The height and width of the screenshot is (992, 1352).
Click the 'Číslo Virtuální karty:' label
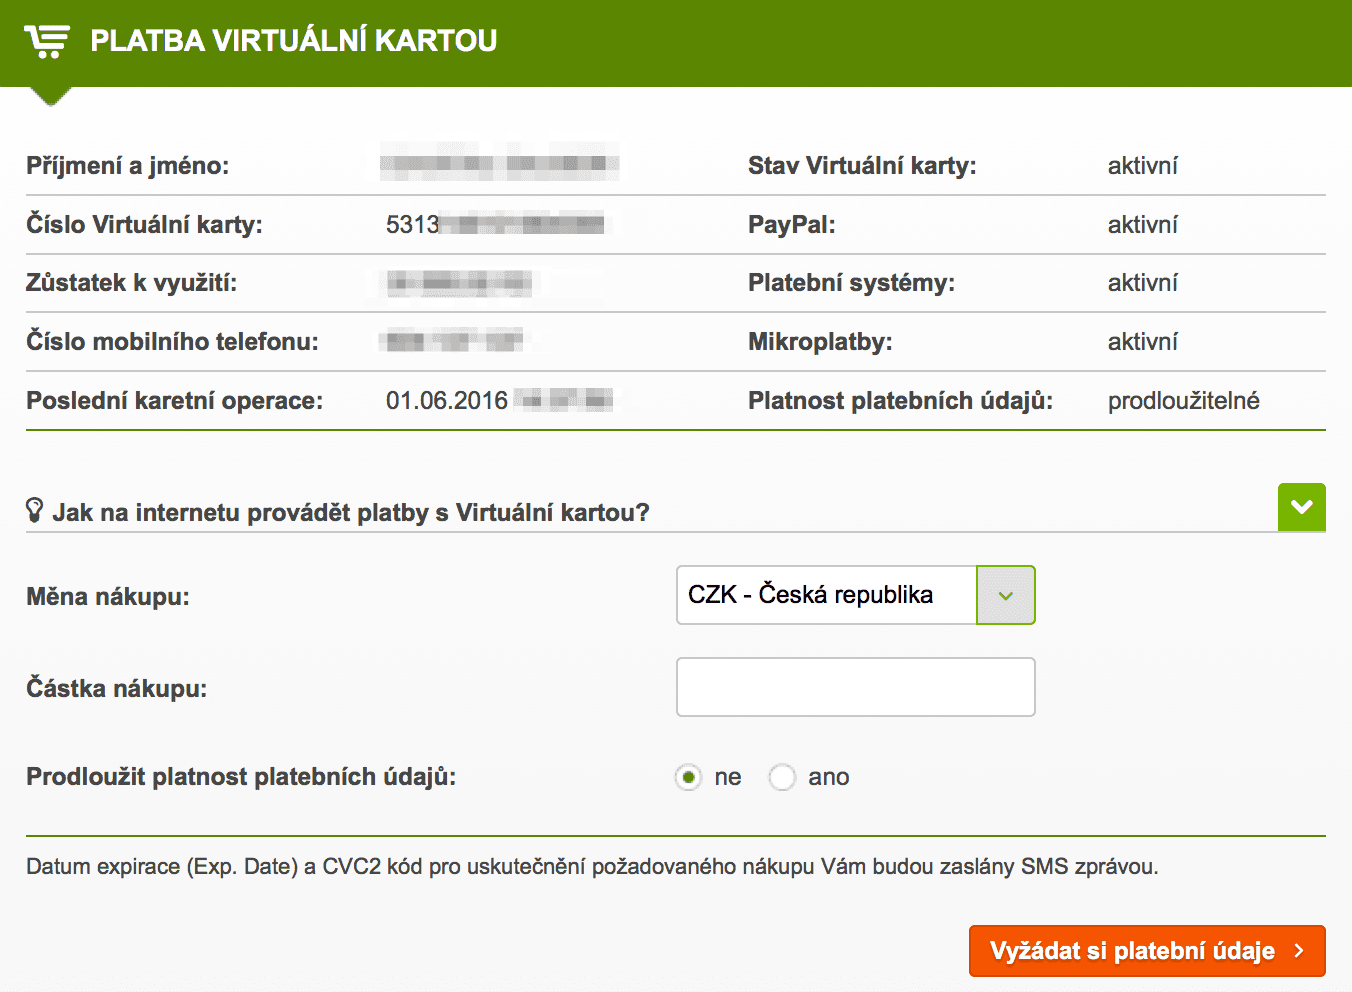pos(145,225)
